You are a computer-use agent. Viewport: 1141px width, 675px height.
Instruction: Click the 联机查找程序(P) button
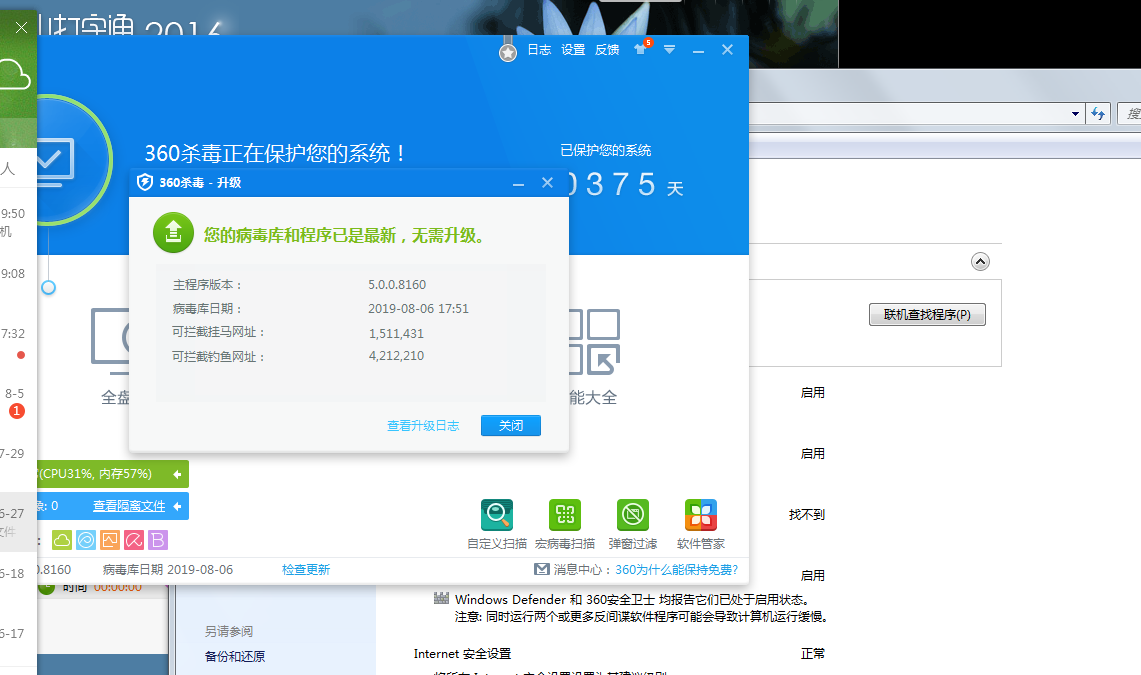[927, 313]
